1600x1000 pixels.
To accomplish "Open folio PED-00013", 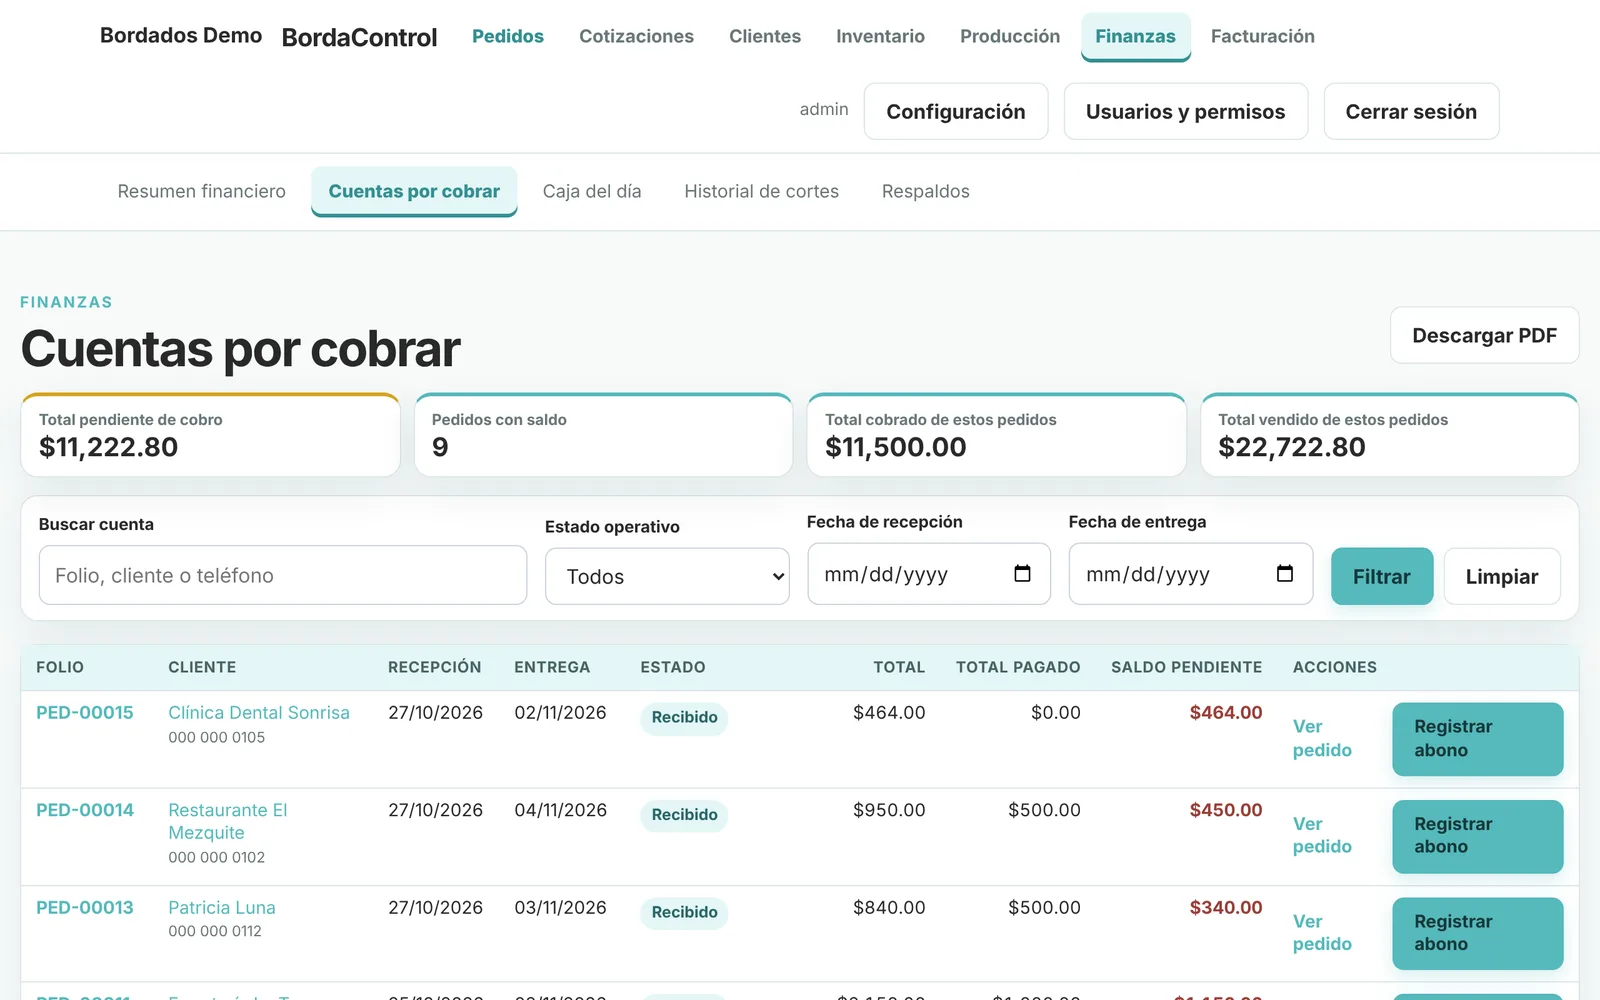I will [x=85, y=908].
